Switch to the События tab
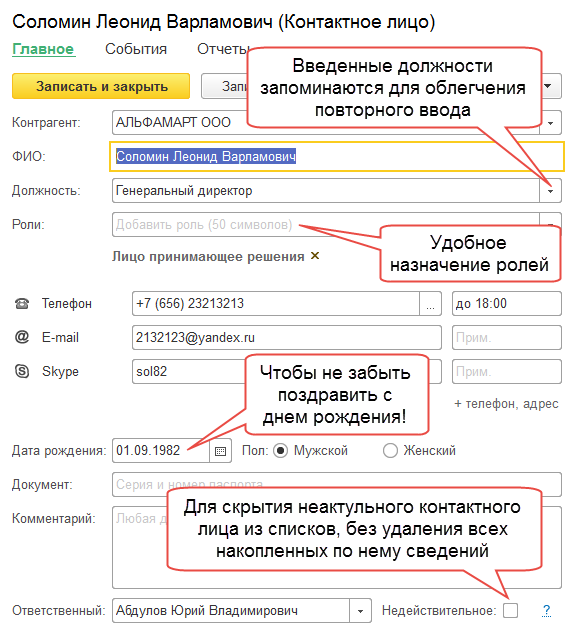 coord(136,49)
